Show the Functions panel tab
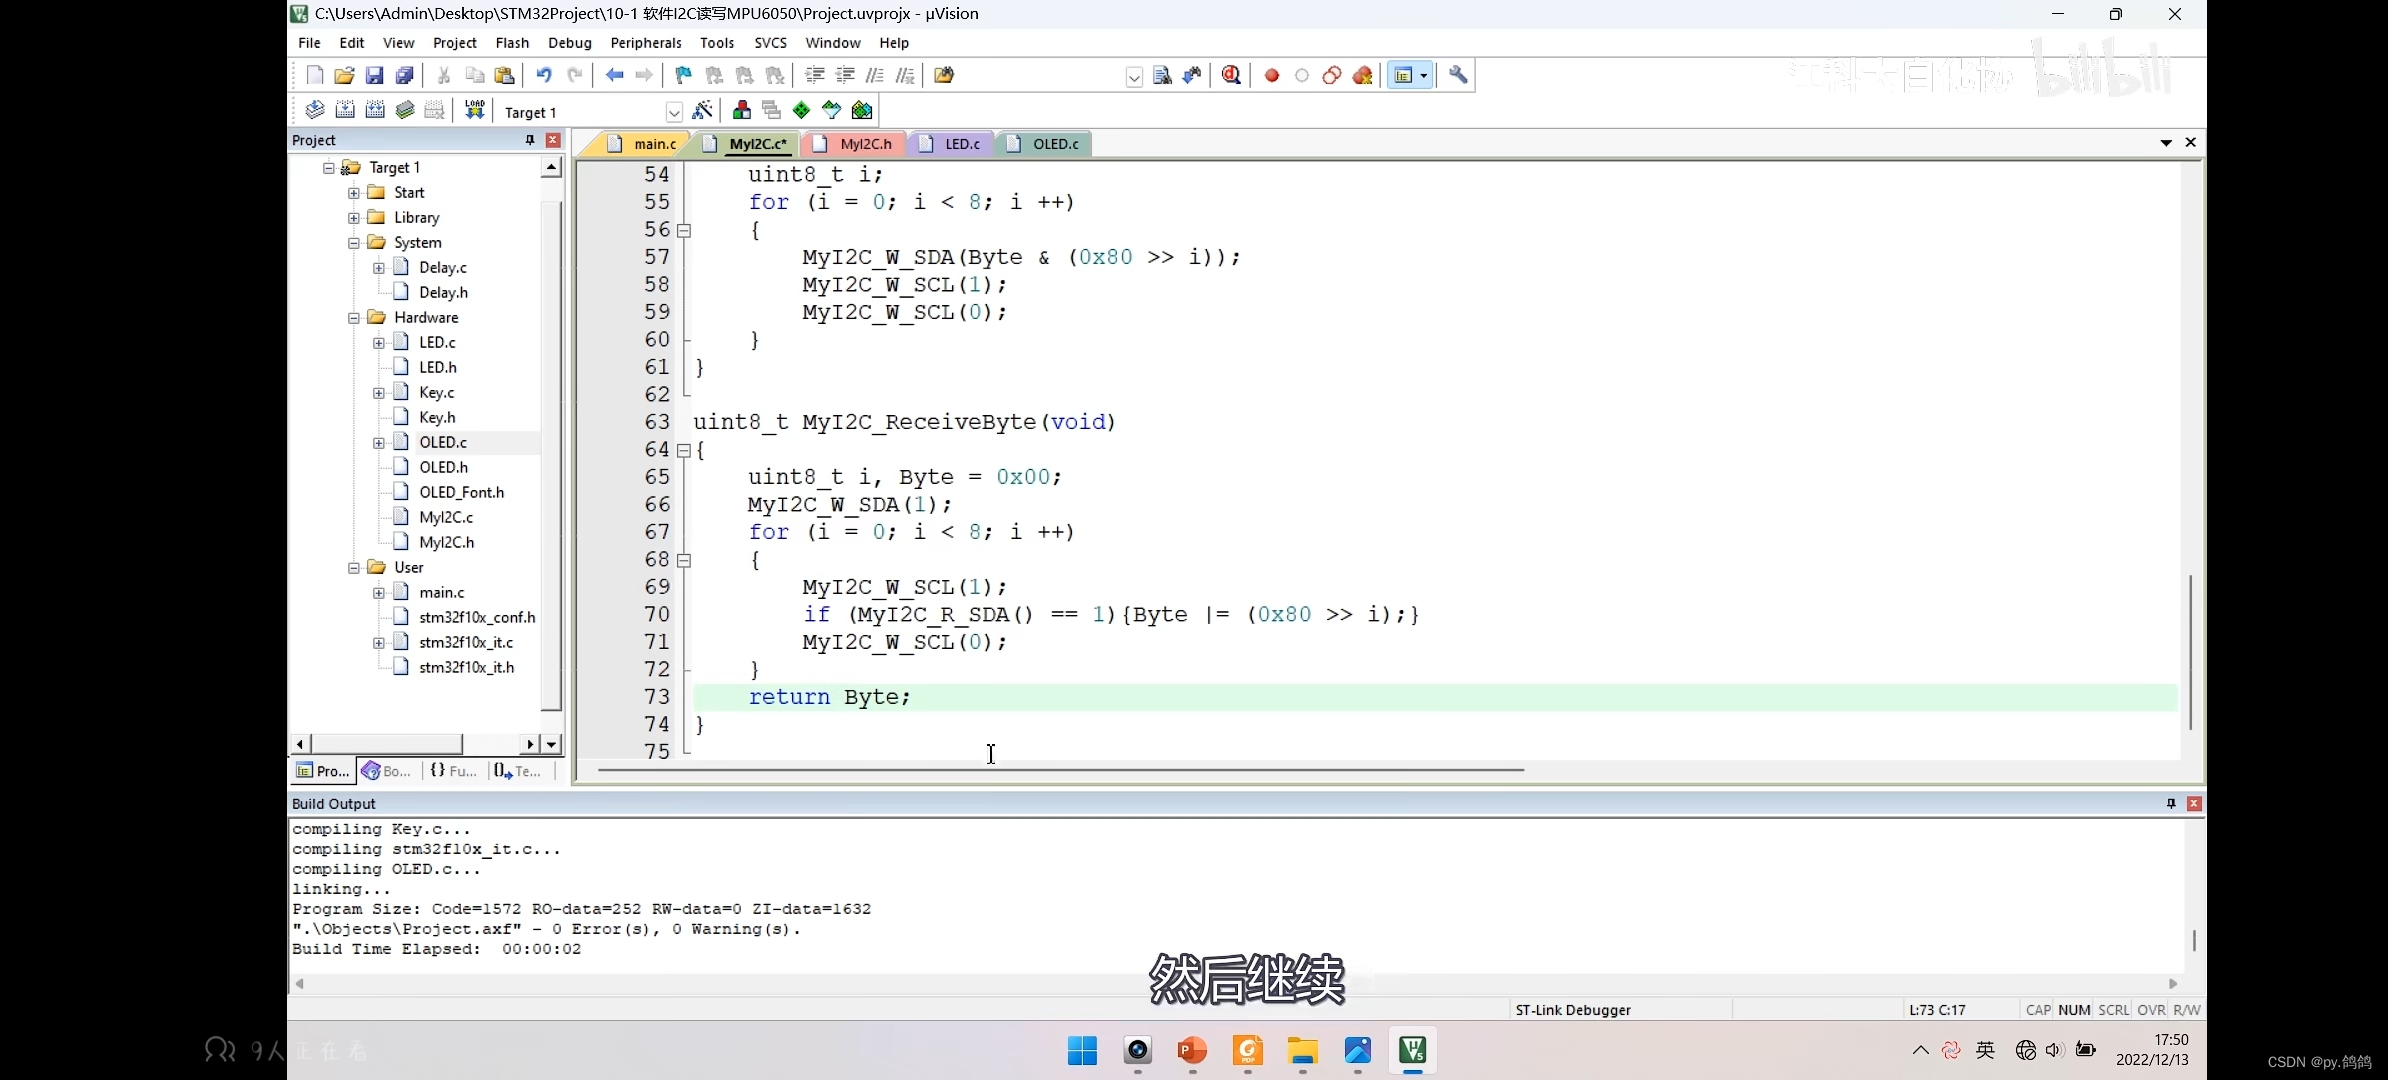2388x1080 pixels. (453, 771)
